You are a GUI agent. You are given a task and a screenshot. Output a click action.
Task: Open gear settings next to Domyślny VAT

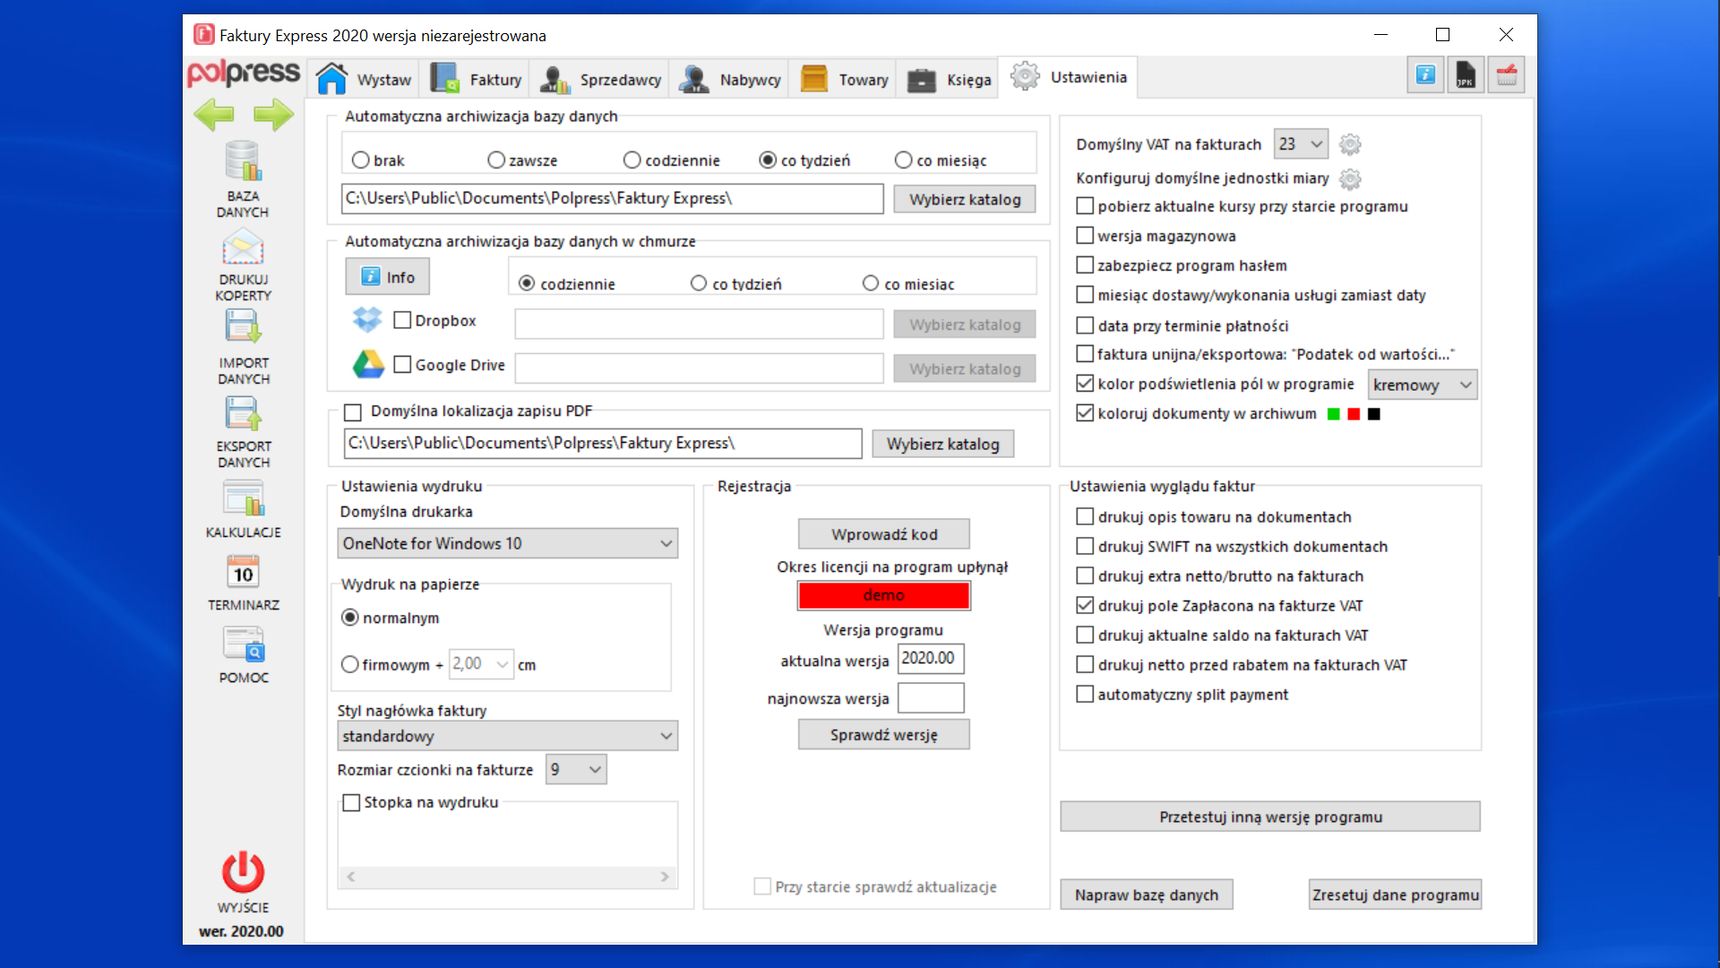[x=1350, y=145]
